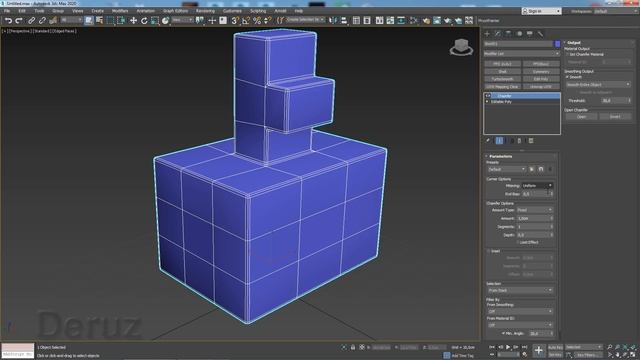Image resolution: width=640 pixels, height=360 pixels.
Task: Open the Mitering Uniform dropdown
Action: click(x=537, y=186)
